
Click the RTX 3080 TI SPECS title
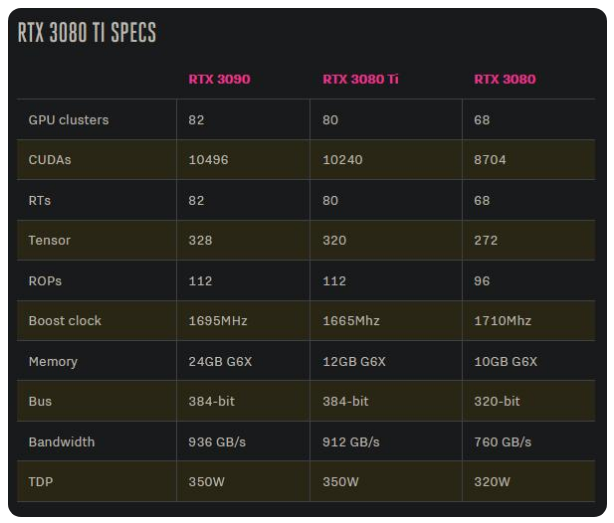pos(87,33)
